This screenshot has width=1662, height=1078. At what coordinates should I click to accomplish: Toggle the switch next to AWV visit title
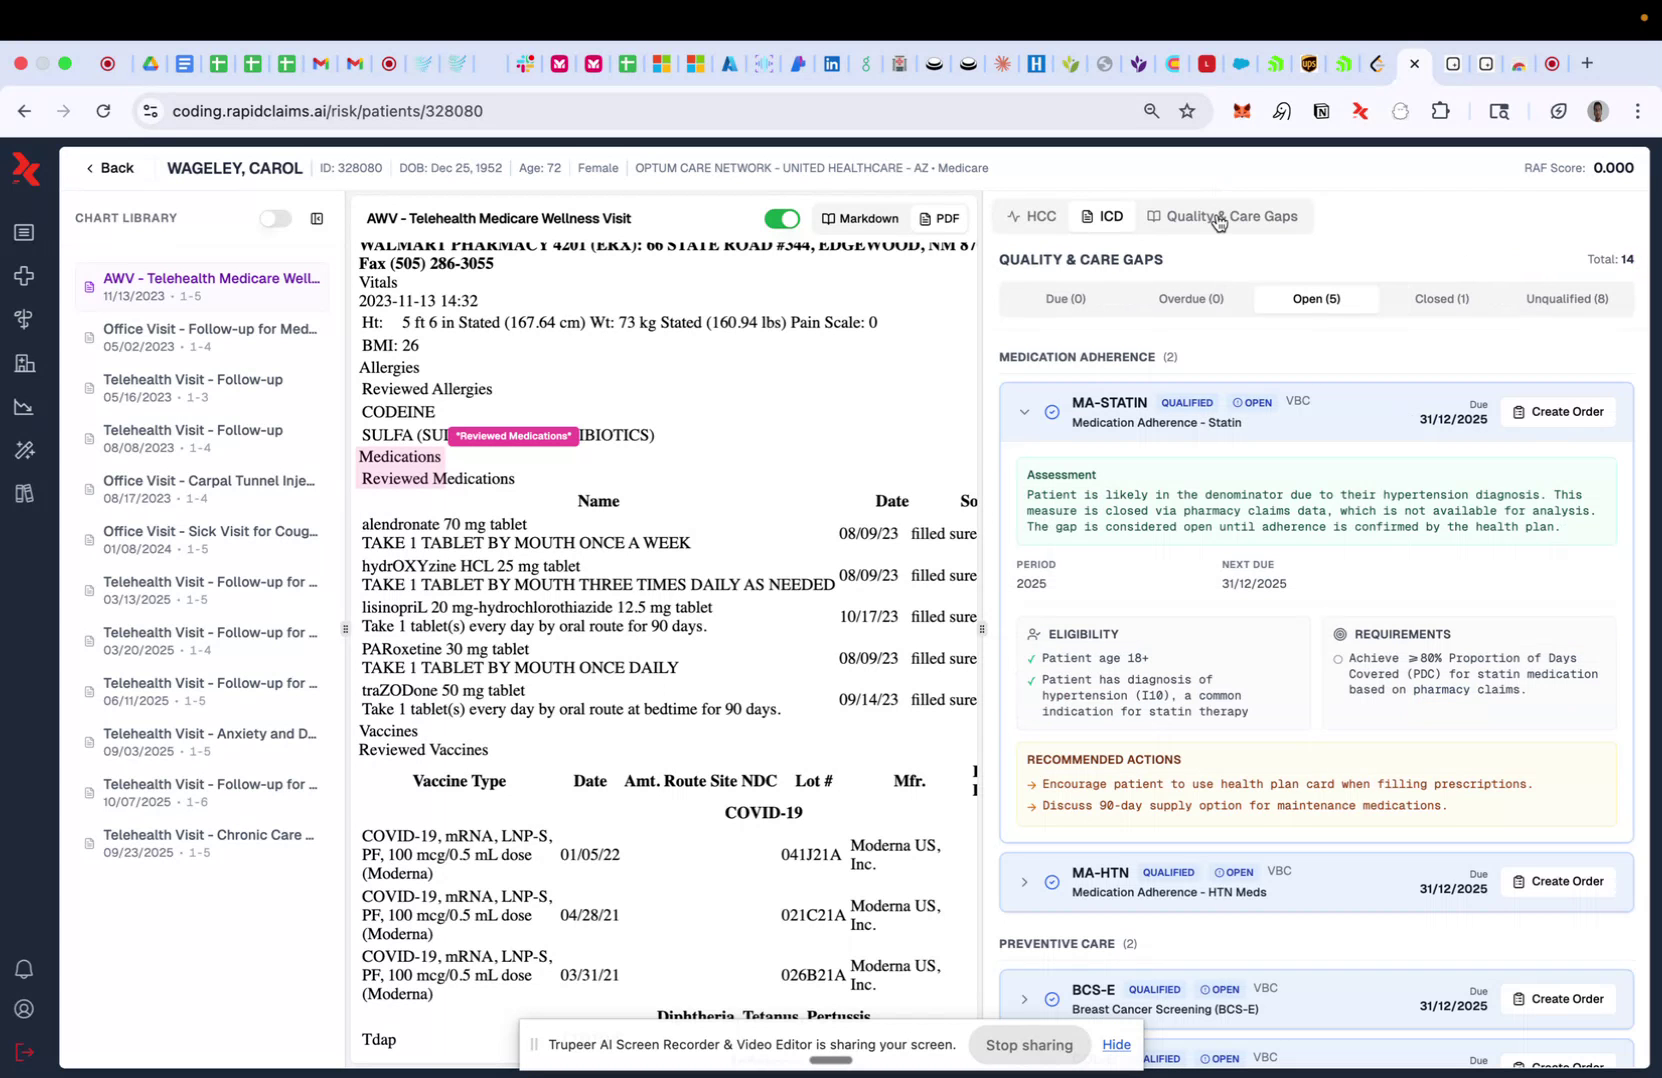click(x=782, y=218)
